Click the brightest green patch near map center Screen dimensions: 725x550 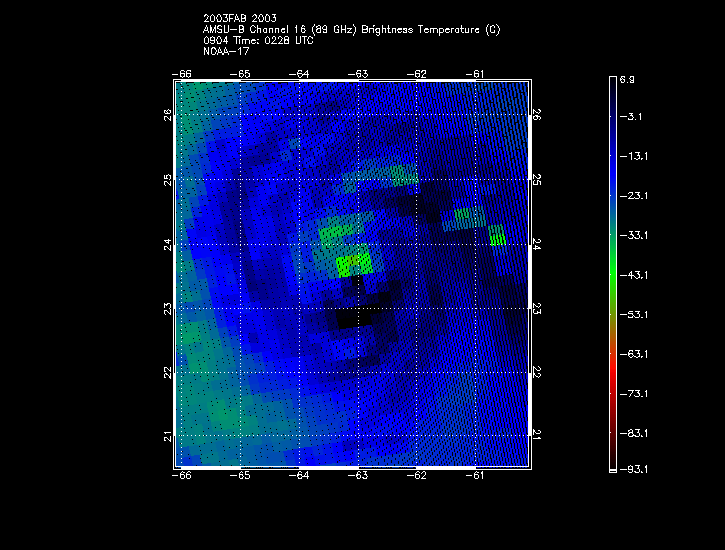(x=354, y=264)
